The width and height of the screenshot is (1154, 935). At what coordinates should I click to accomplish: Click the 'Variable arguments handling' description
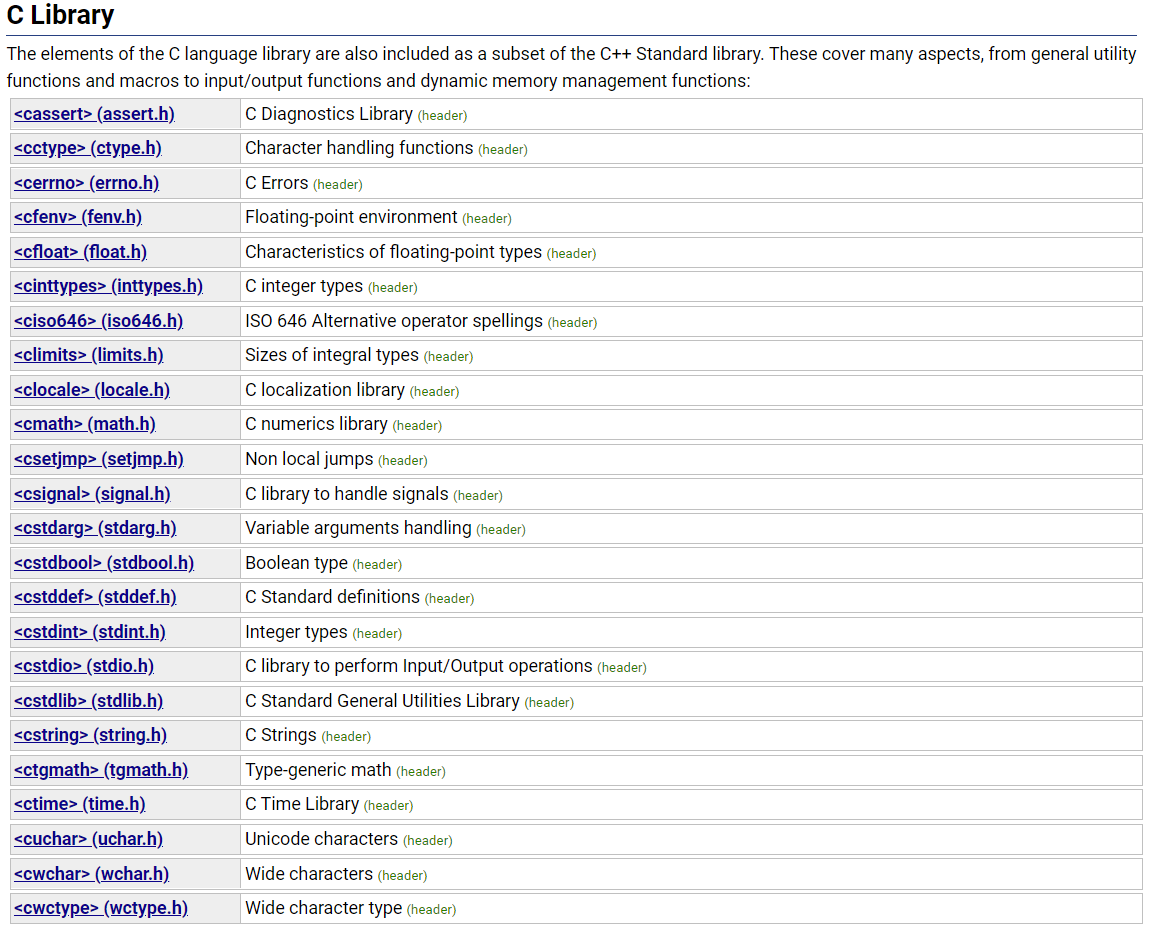tap(358, 528)
